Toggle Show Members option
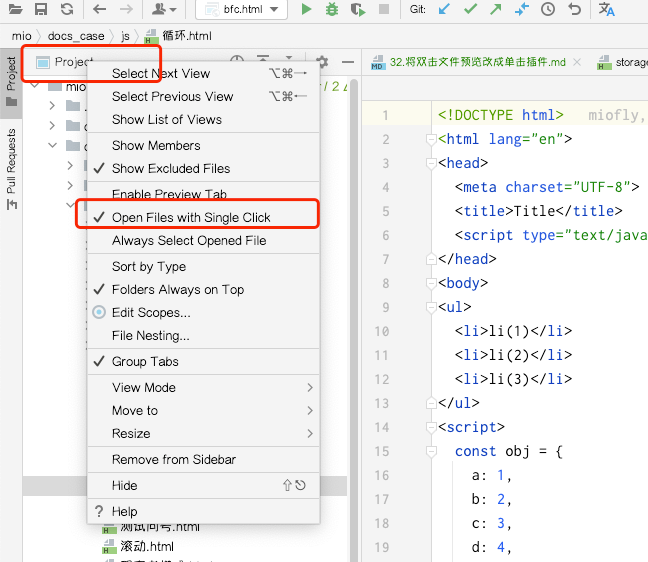This screenshot has width=648, height=562. click(x=203, y=145)
